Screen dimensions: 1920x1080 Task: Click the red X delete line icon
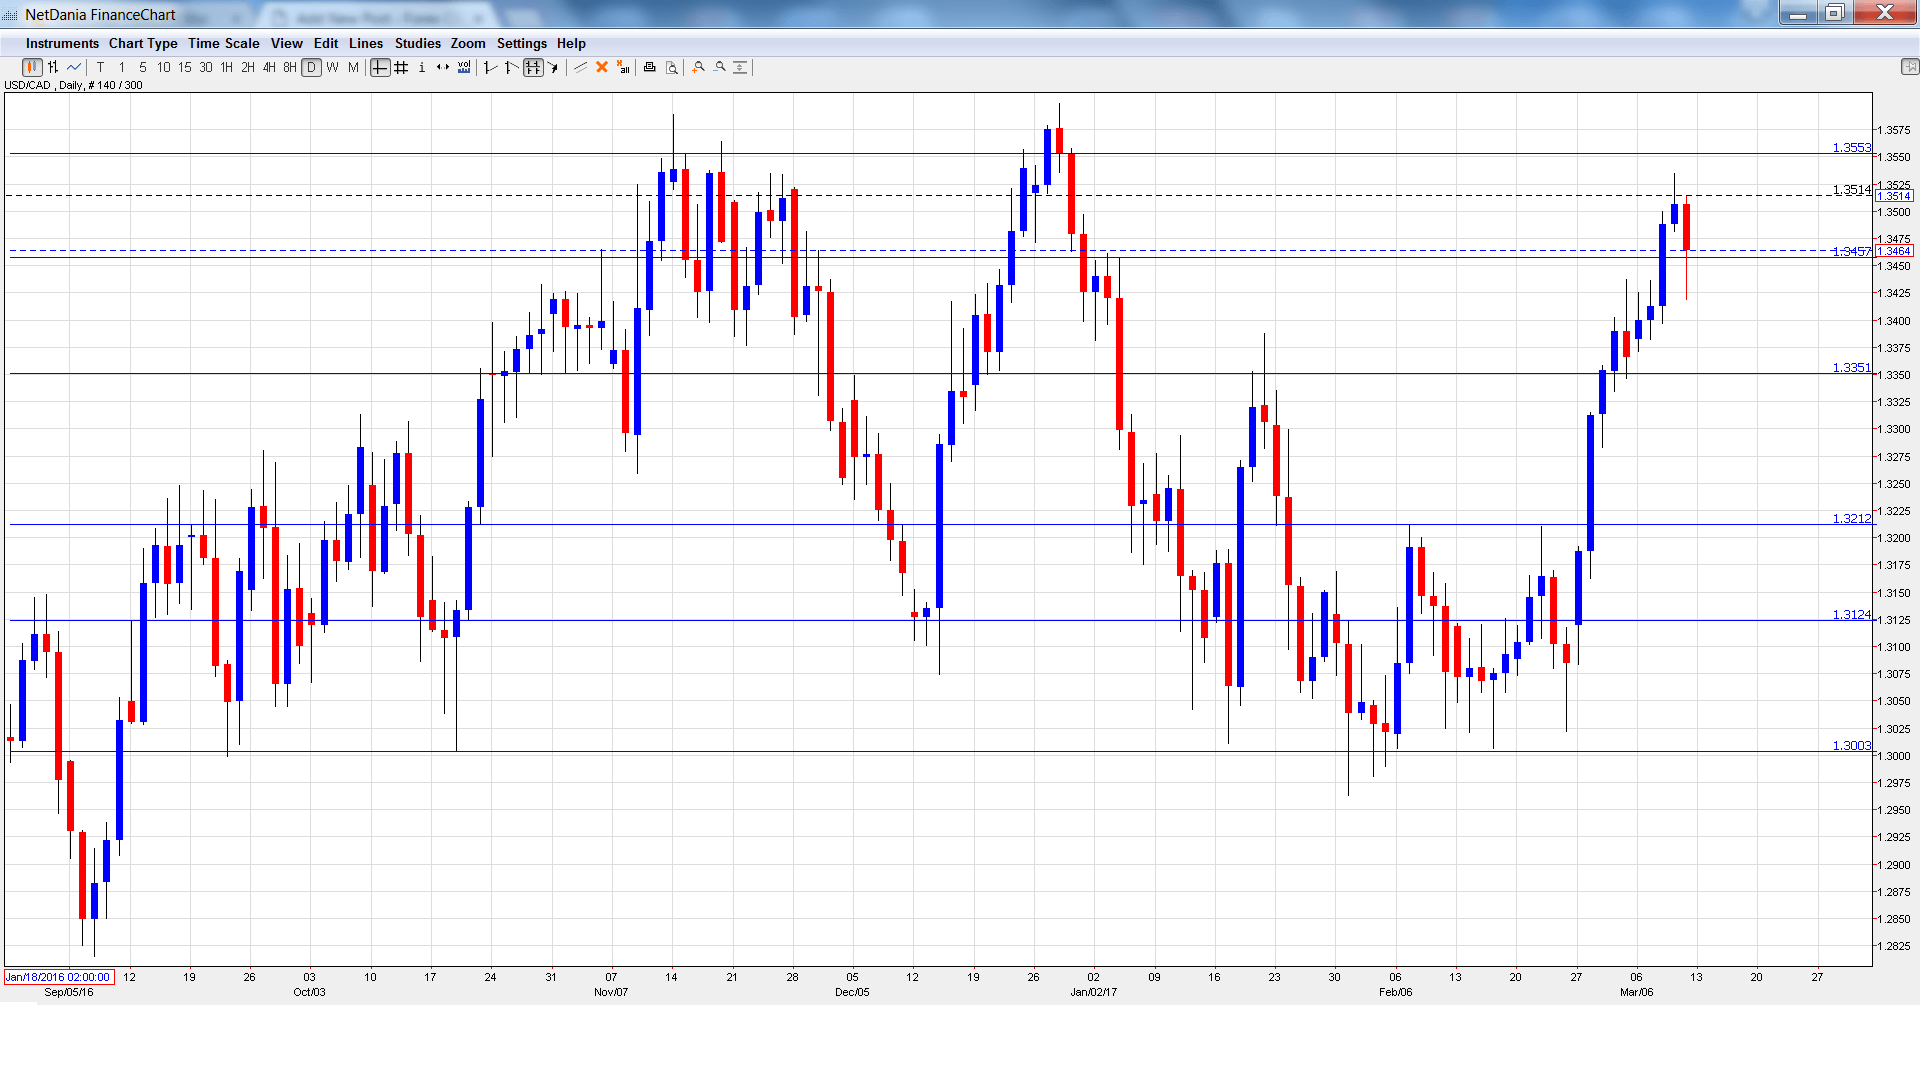click(x=602, y=68)
